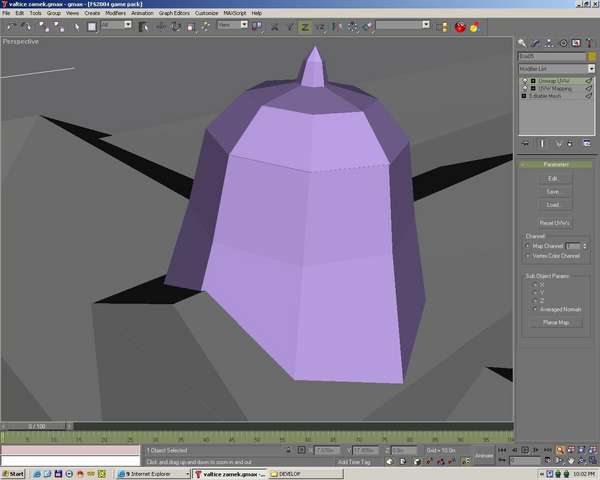Click the Planar Map button
The width and height of the screenshot is (600, 480).
[x=556, y=323]
